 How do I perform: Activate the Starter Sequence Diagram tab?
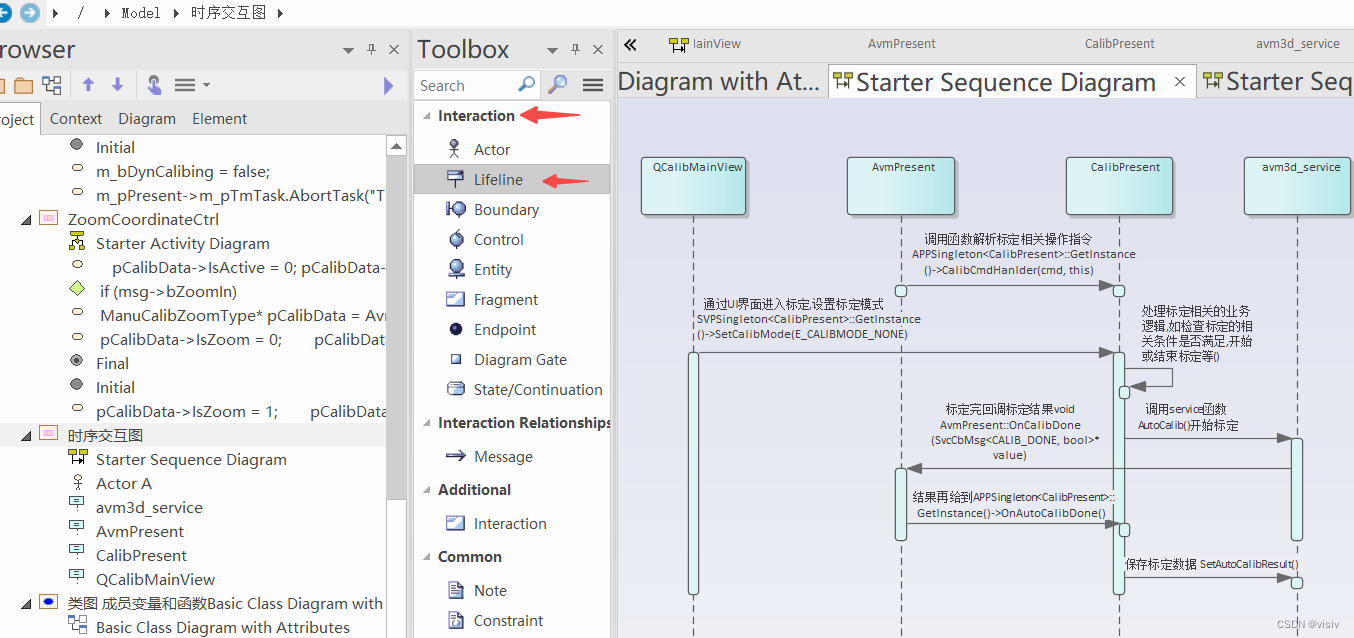tap(1005, 82)
